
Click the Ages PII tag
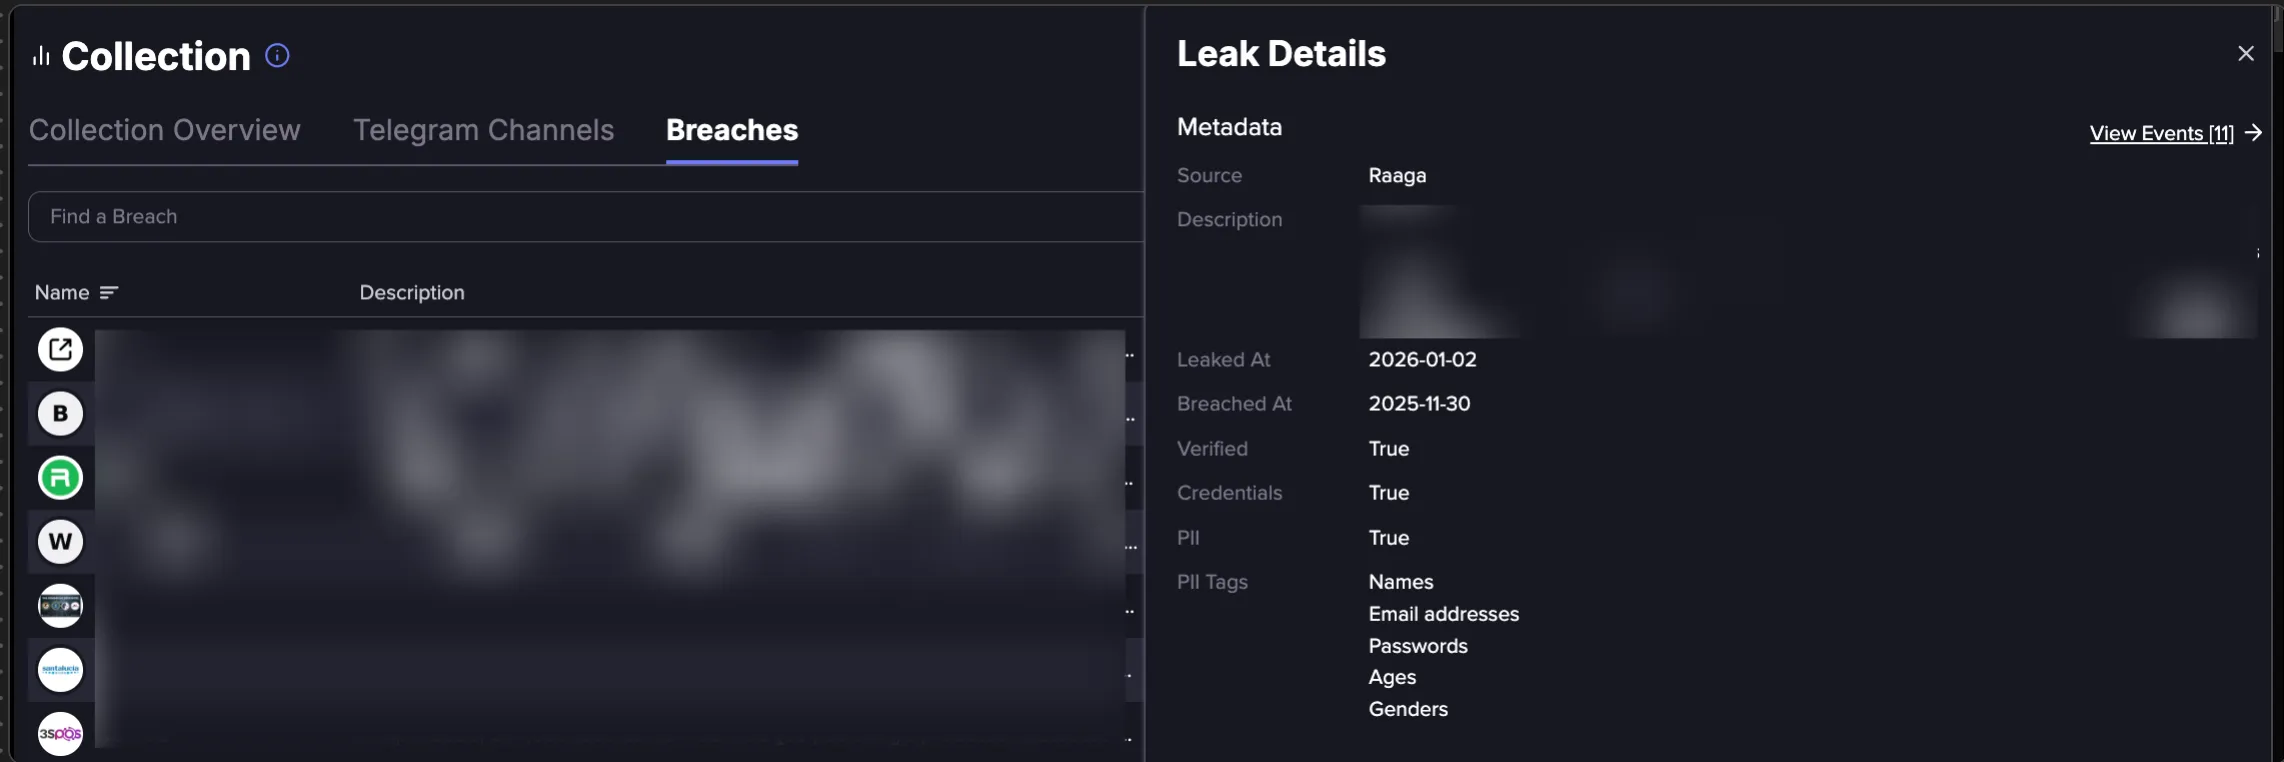pyautogui.click(x=1392, y=677)
